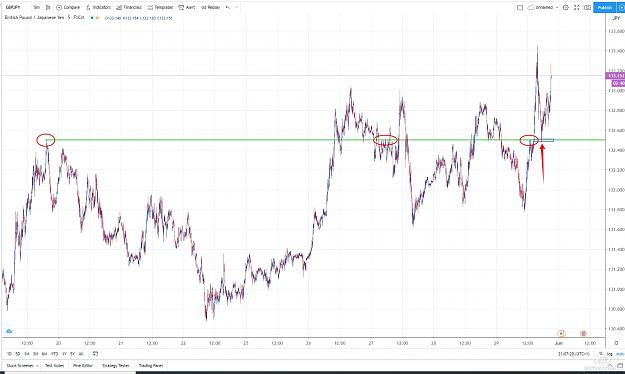The height and width of the screenshot is (374, 625).
Task: Change the 5m chart interval
Action: click(x=36, y=7)
